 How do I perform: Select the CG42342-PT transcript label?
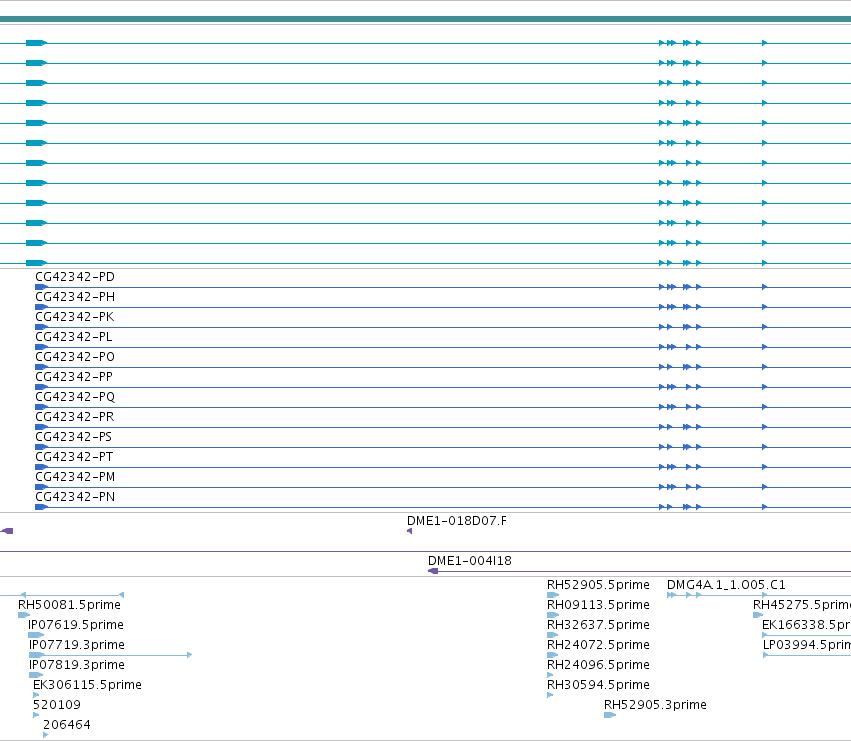click(x=74, y=457)
